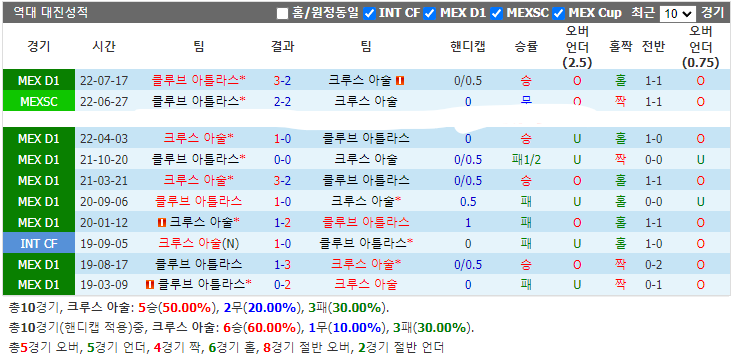
Task: Click the MEX D1 league label for 22-04-03
Action: tap(39, 138)
